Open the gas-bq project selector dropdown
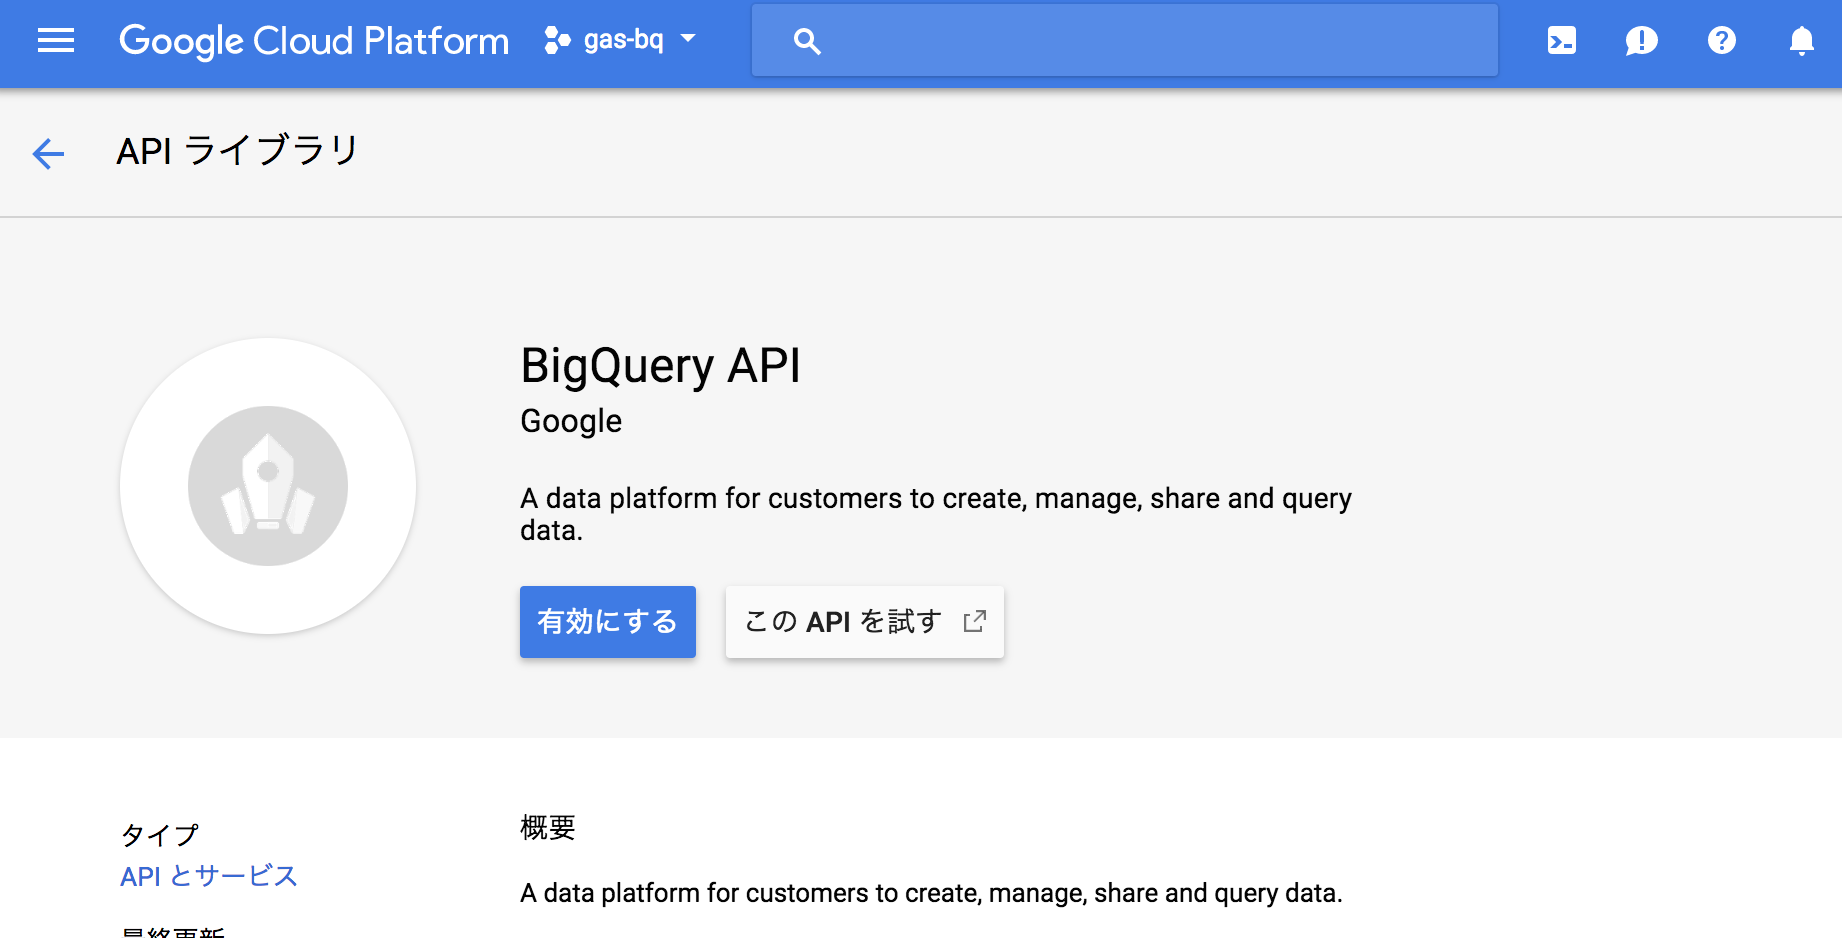 [620, 40]
